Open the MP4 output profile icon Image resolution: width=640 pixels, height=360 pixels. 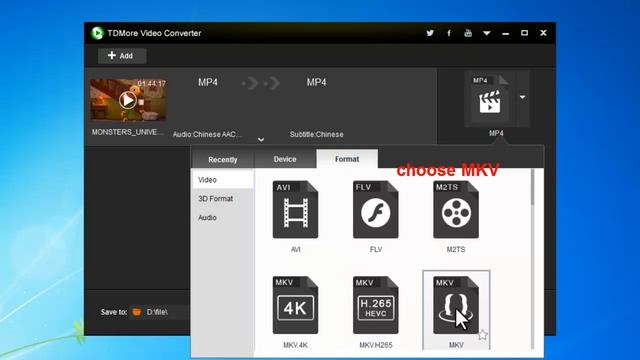[x=490, y=99]
